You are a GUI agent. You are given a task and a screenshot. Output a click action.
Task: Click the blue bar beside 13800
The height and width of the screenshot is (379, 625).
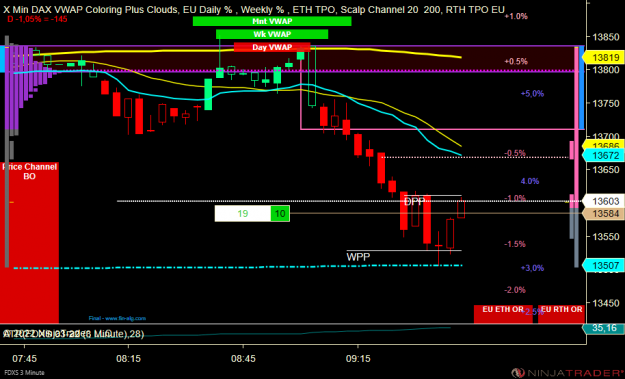click(x=582, y=88)
